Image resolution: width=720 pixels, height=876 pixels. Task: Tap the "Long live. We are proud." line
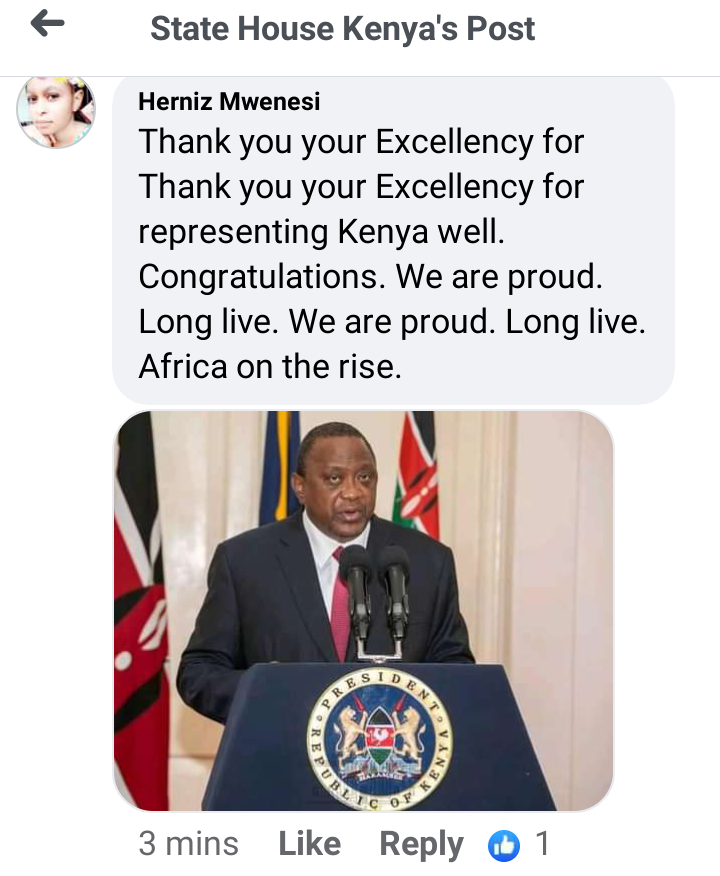[316, 322]
